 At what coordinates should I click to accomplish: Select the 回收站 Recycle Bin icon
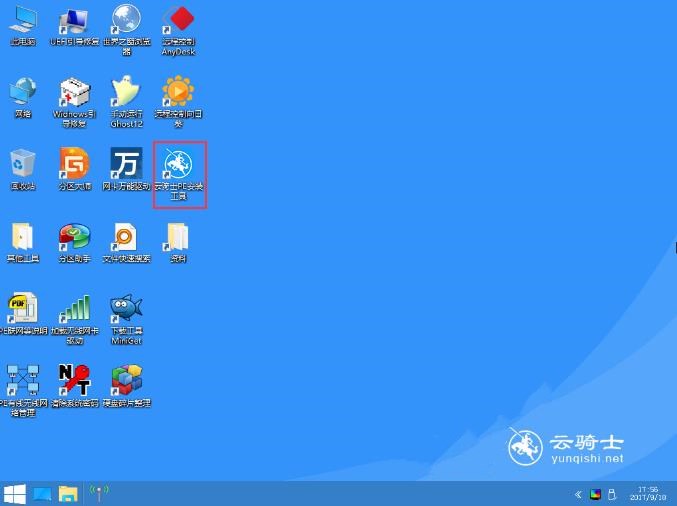23,170
